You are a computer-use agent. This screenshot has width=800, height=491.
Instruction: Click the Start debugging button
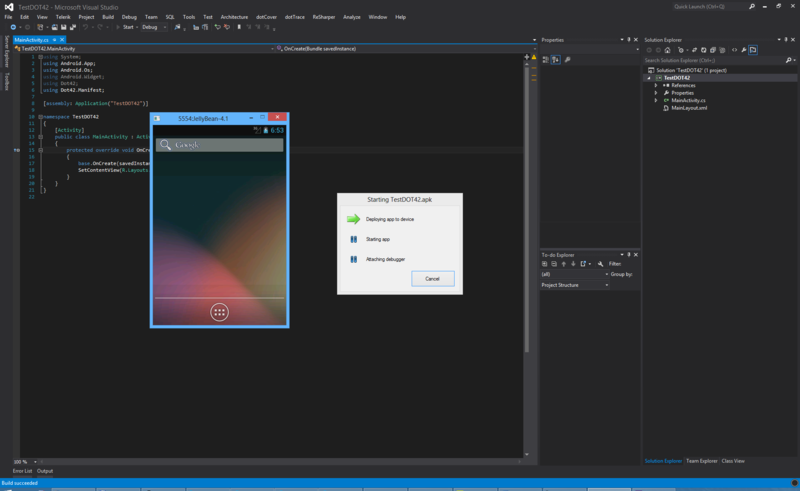[126, 27]
